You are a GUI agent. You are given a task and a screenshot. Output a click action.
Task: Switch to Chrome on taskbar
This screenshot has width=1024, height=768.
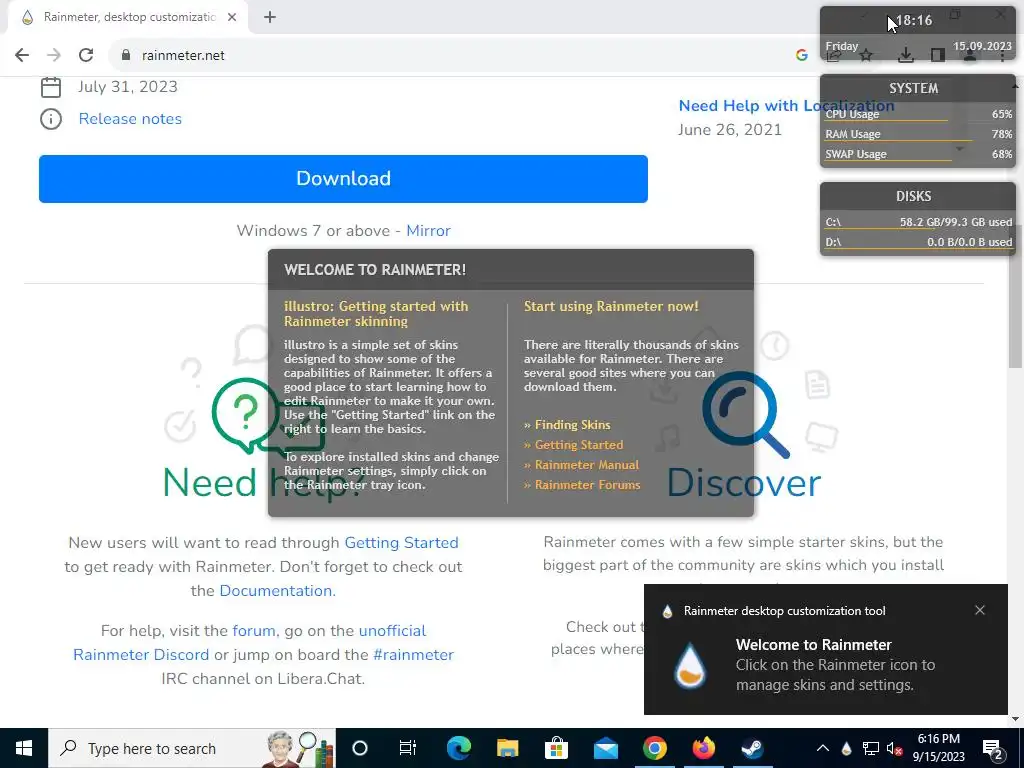[x=654, y=748]
